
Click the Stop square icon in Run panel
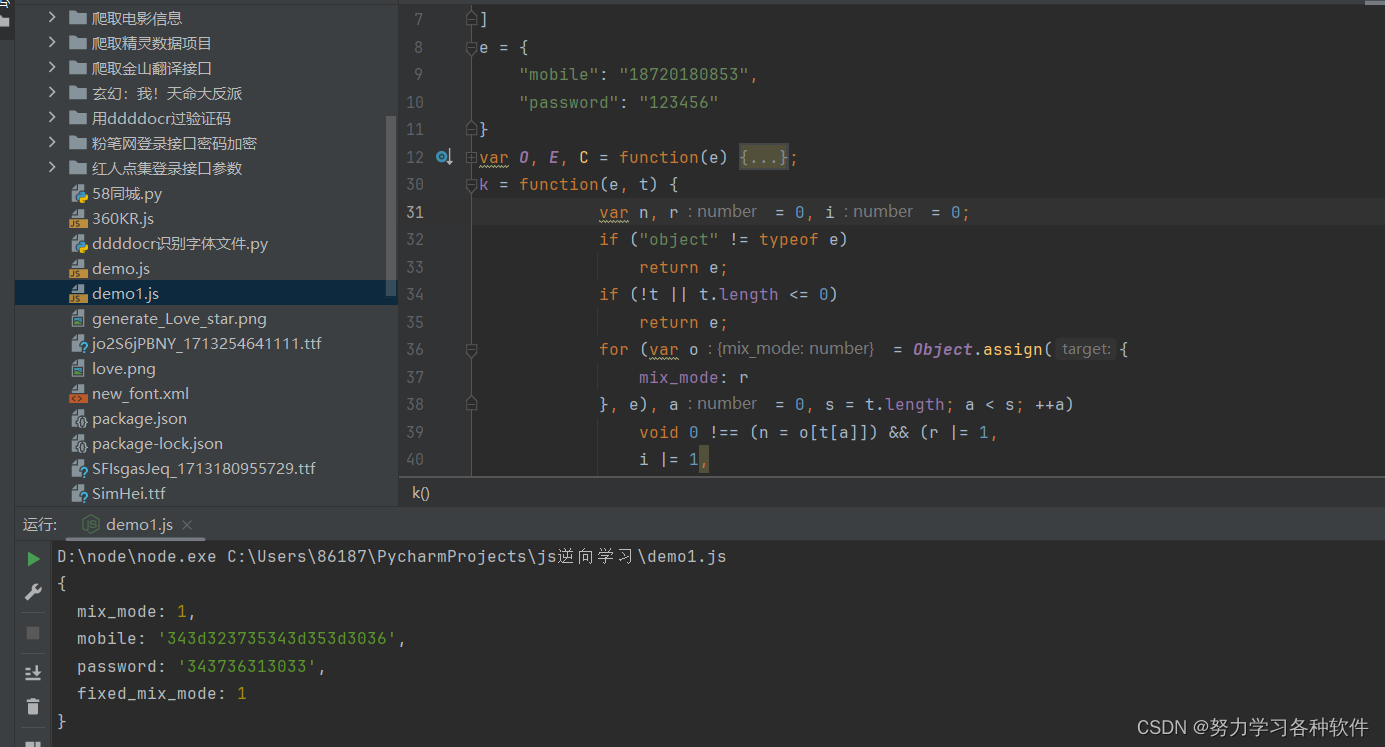pyautogui.click(x=33, y=633)
